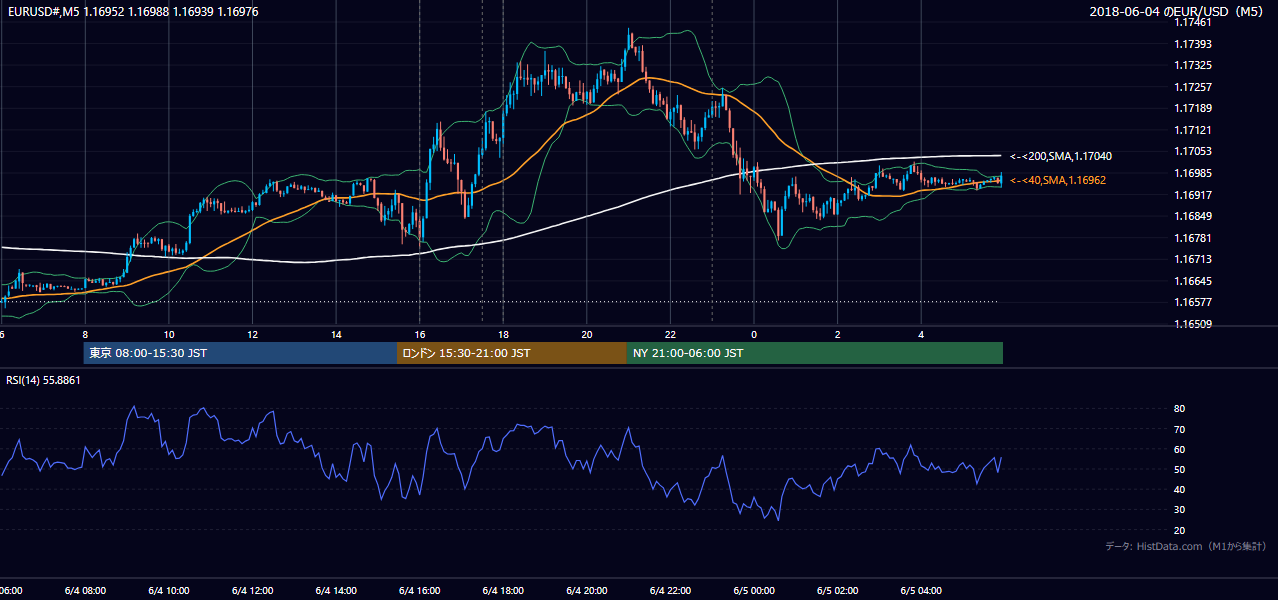
Task: Click price axis value 1.16713
Action: tap(1192, 259)
